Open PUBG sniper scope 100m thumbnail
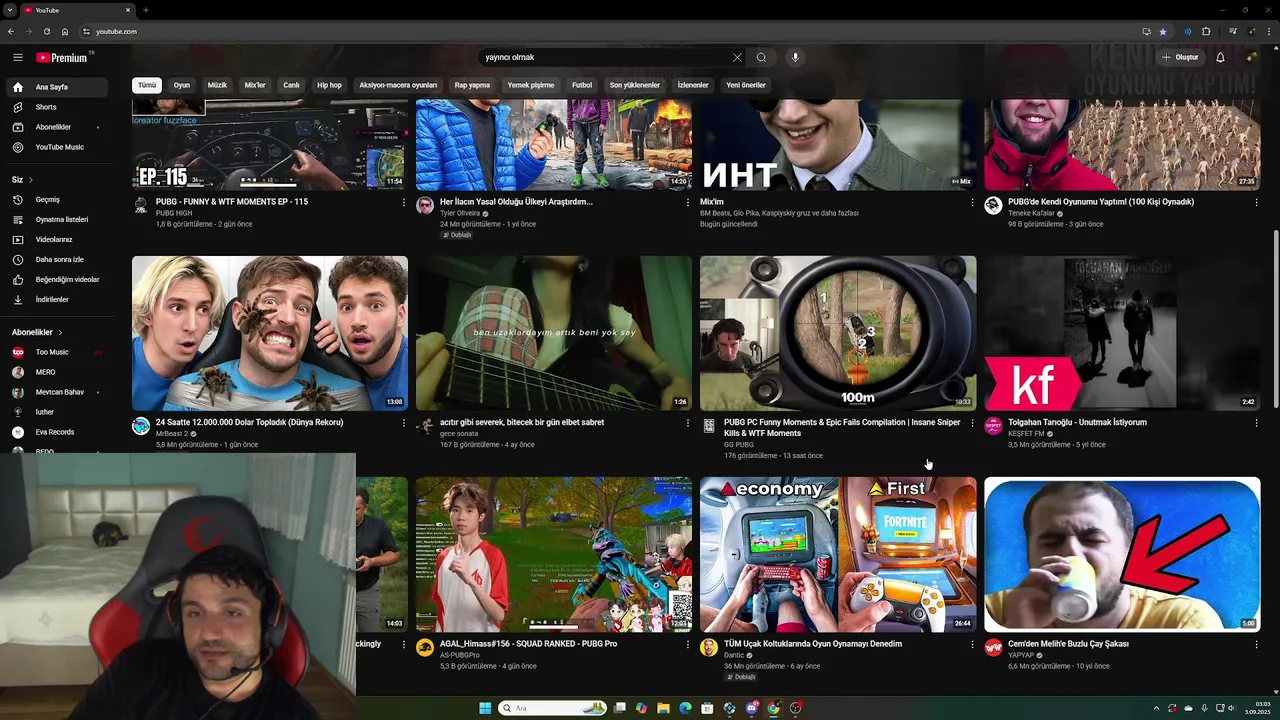 click(x=838, y=333)
